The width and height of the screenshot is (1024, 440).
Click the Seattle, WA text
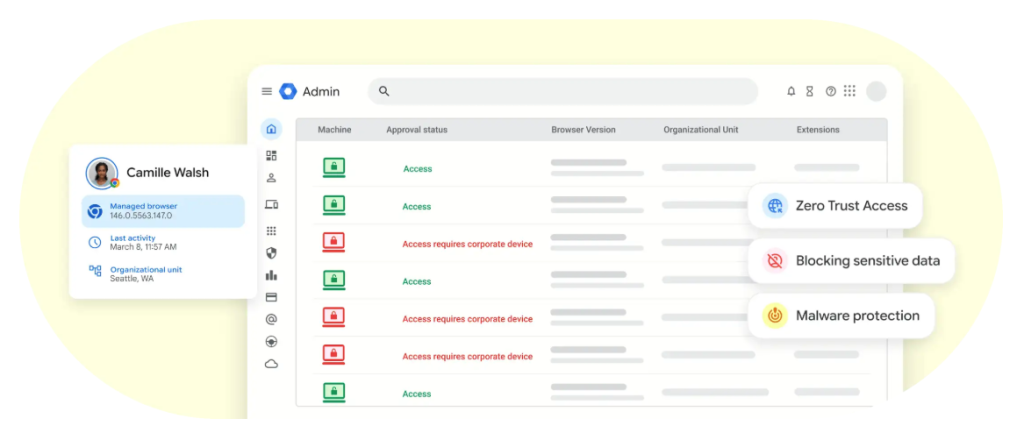click(132, 279)
